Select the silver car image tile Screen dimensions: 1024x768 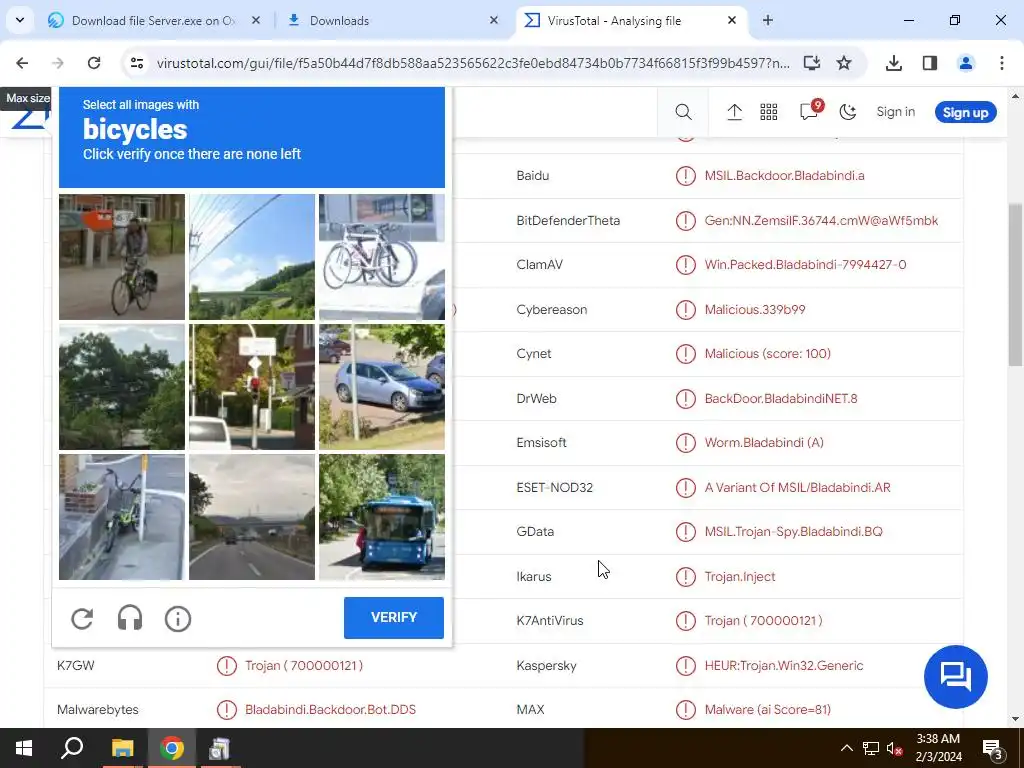coord(382,387)
